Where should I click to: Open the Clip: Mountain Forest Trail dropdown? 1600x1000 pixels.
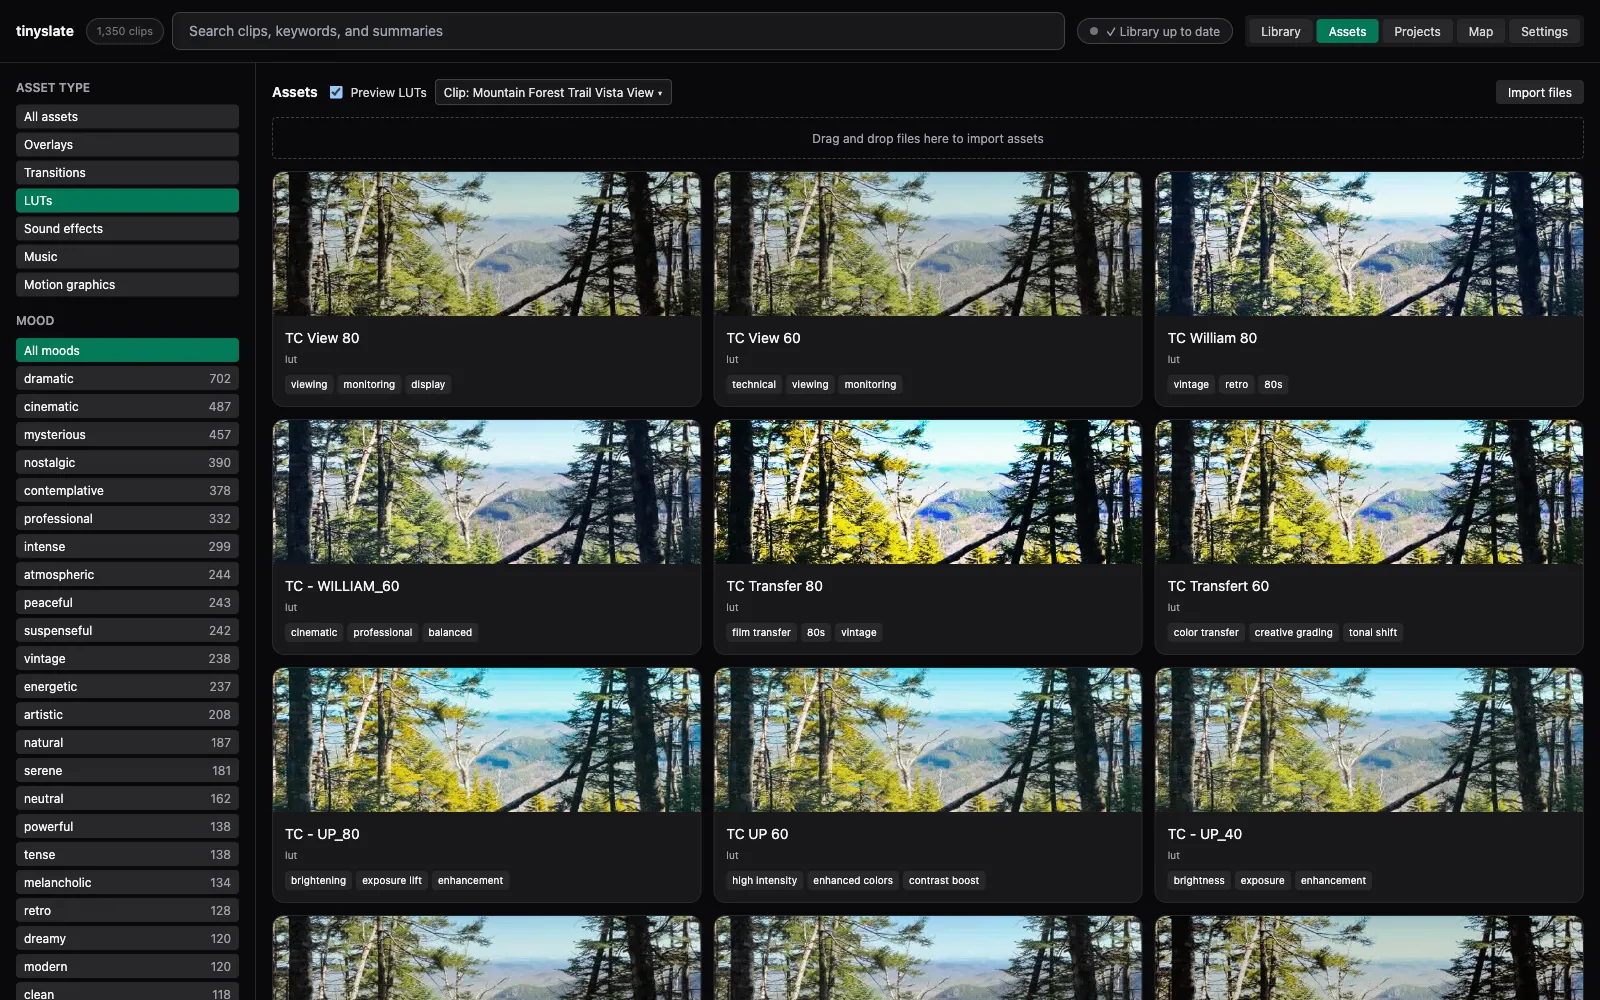coord(553,92)
